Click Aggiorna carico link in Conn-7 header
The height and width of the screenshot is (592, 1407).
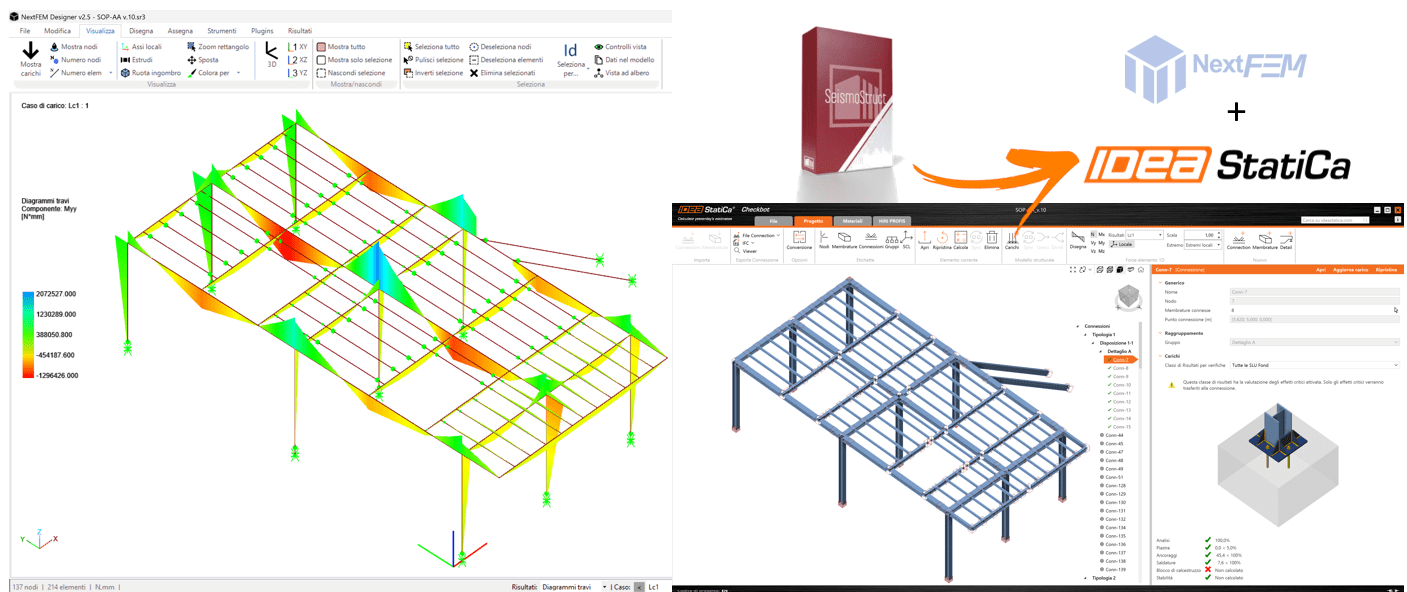[x=1351, y=270]
